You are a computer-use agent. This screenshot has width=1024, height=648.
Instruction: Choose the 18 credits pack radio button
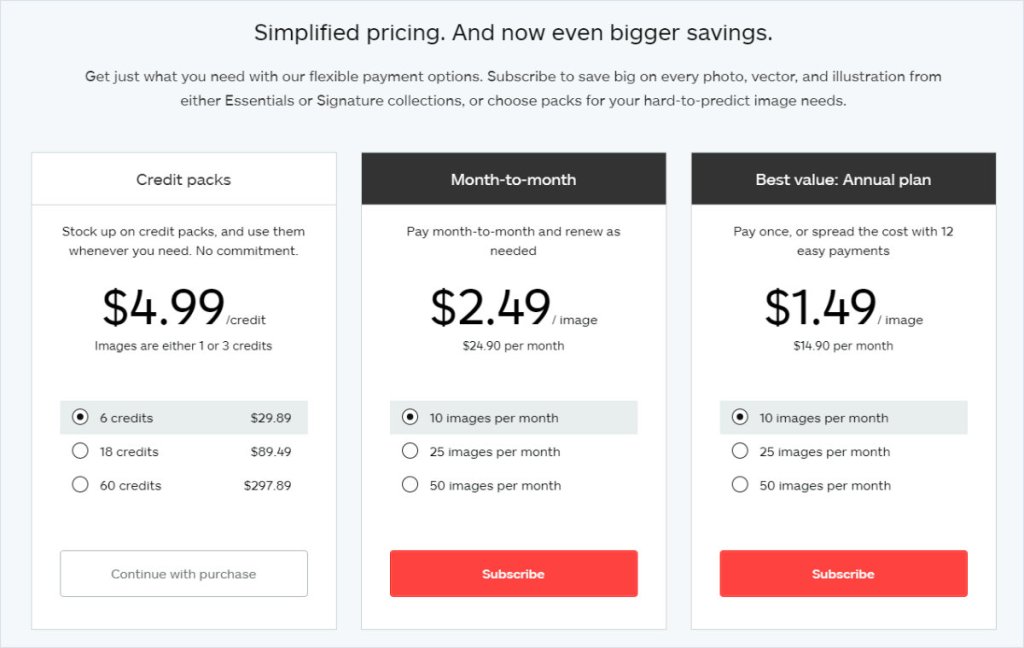click(81, 452)
